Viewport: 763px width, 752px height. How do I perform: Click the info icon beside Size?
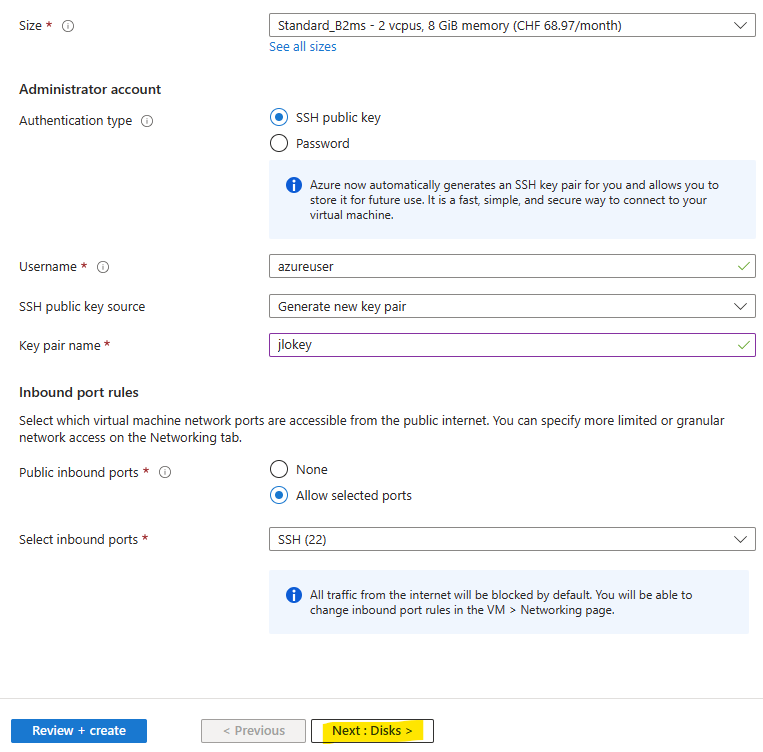(x=68, y=26)
